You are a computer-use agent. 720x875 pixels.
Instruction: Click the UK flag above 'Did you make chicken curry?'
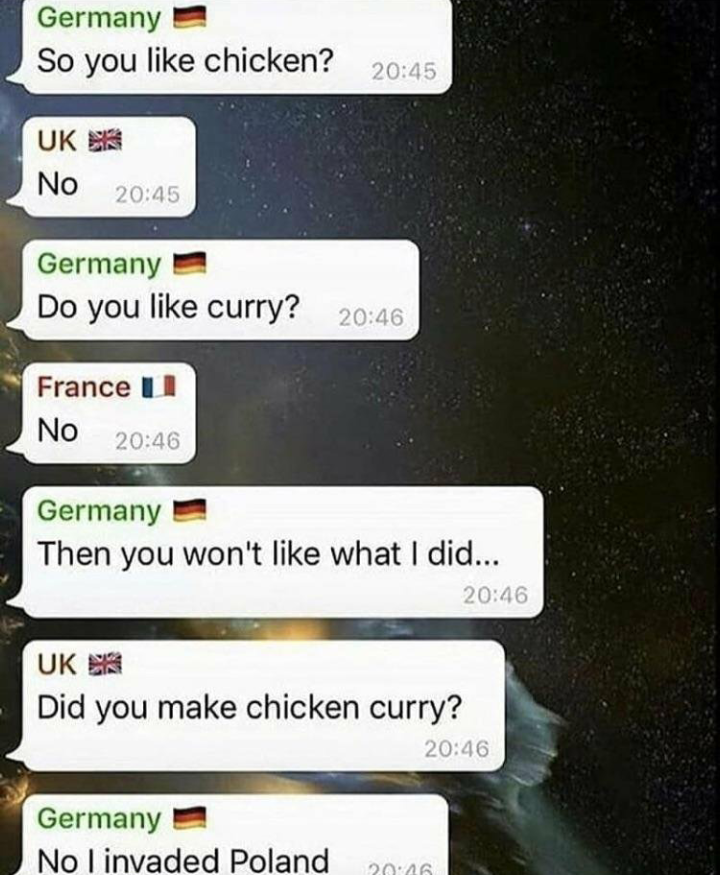pos(105,664)
